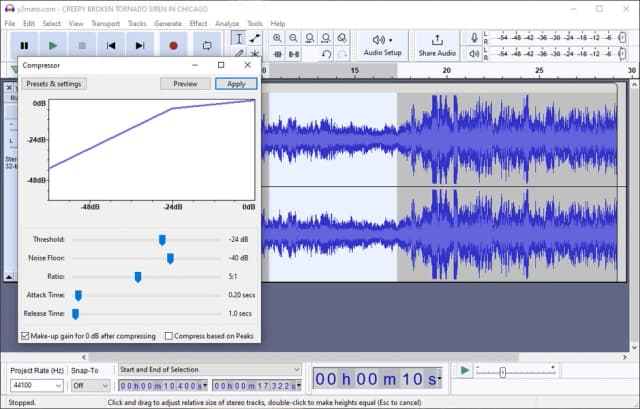
Task: Skip to End of the track
Action: (140, 46)
